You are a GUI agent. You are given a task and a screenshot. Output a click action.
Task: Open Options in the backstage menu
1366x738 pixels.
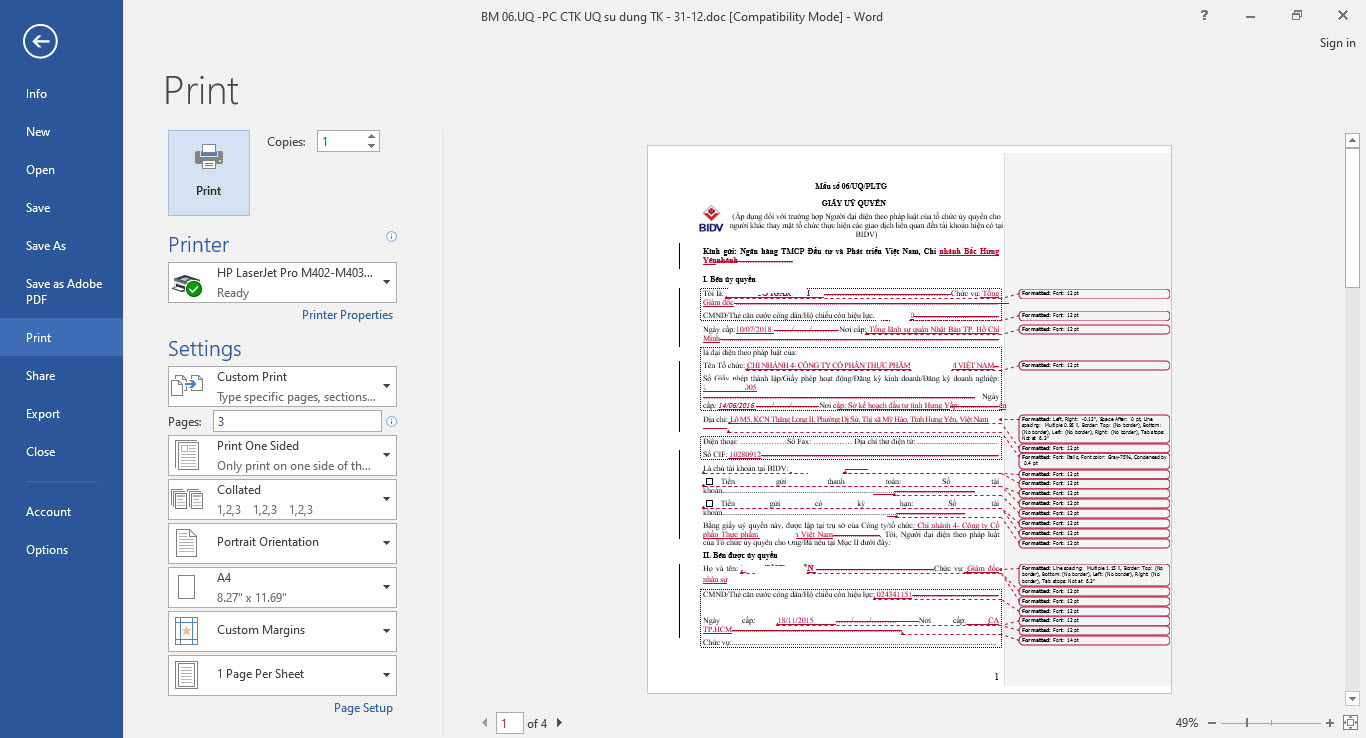pyautogui.click(x=61, y=550)
